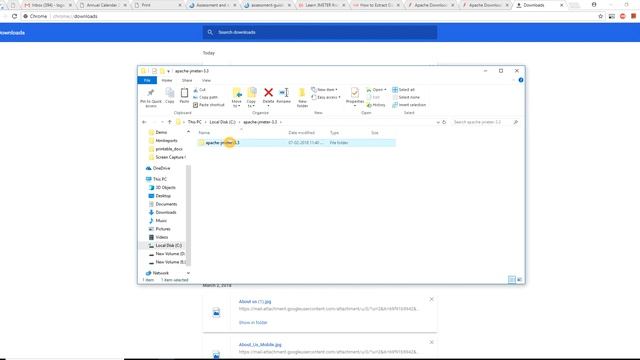640x360 pixels.
Task: Open the Home ribbon tab
Action: (x=167, y=80)
